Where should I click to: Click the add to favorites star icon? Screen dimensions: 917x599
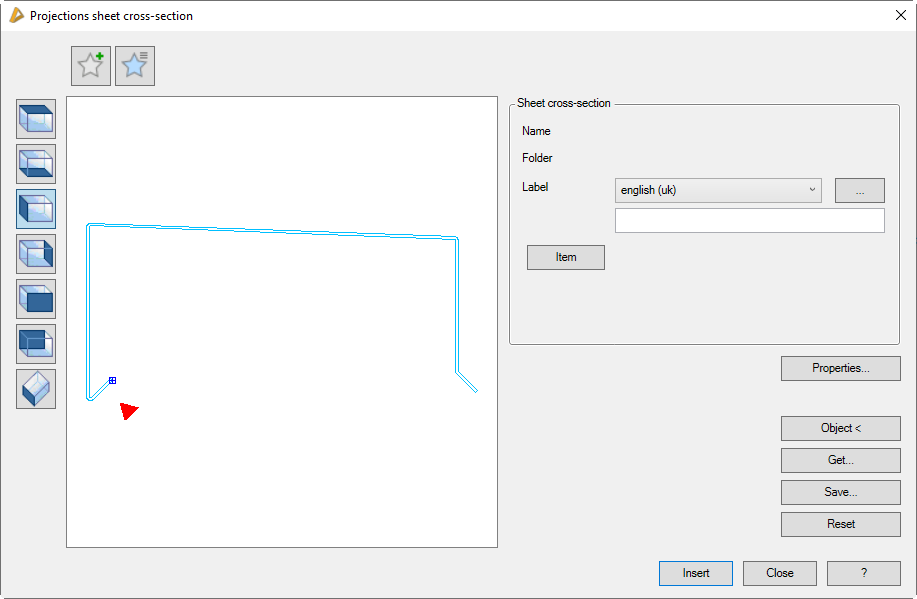coord(91,66)
